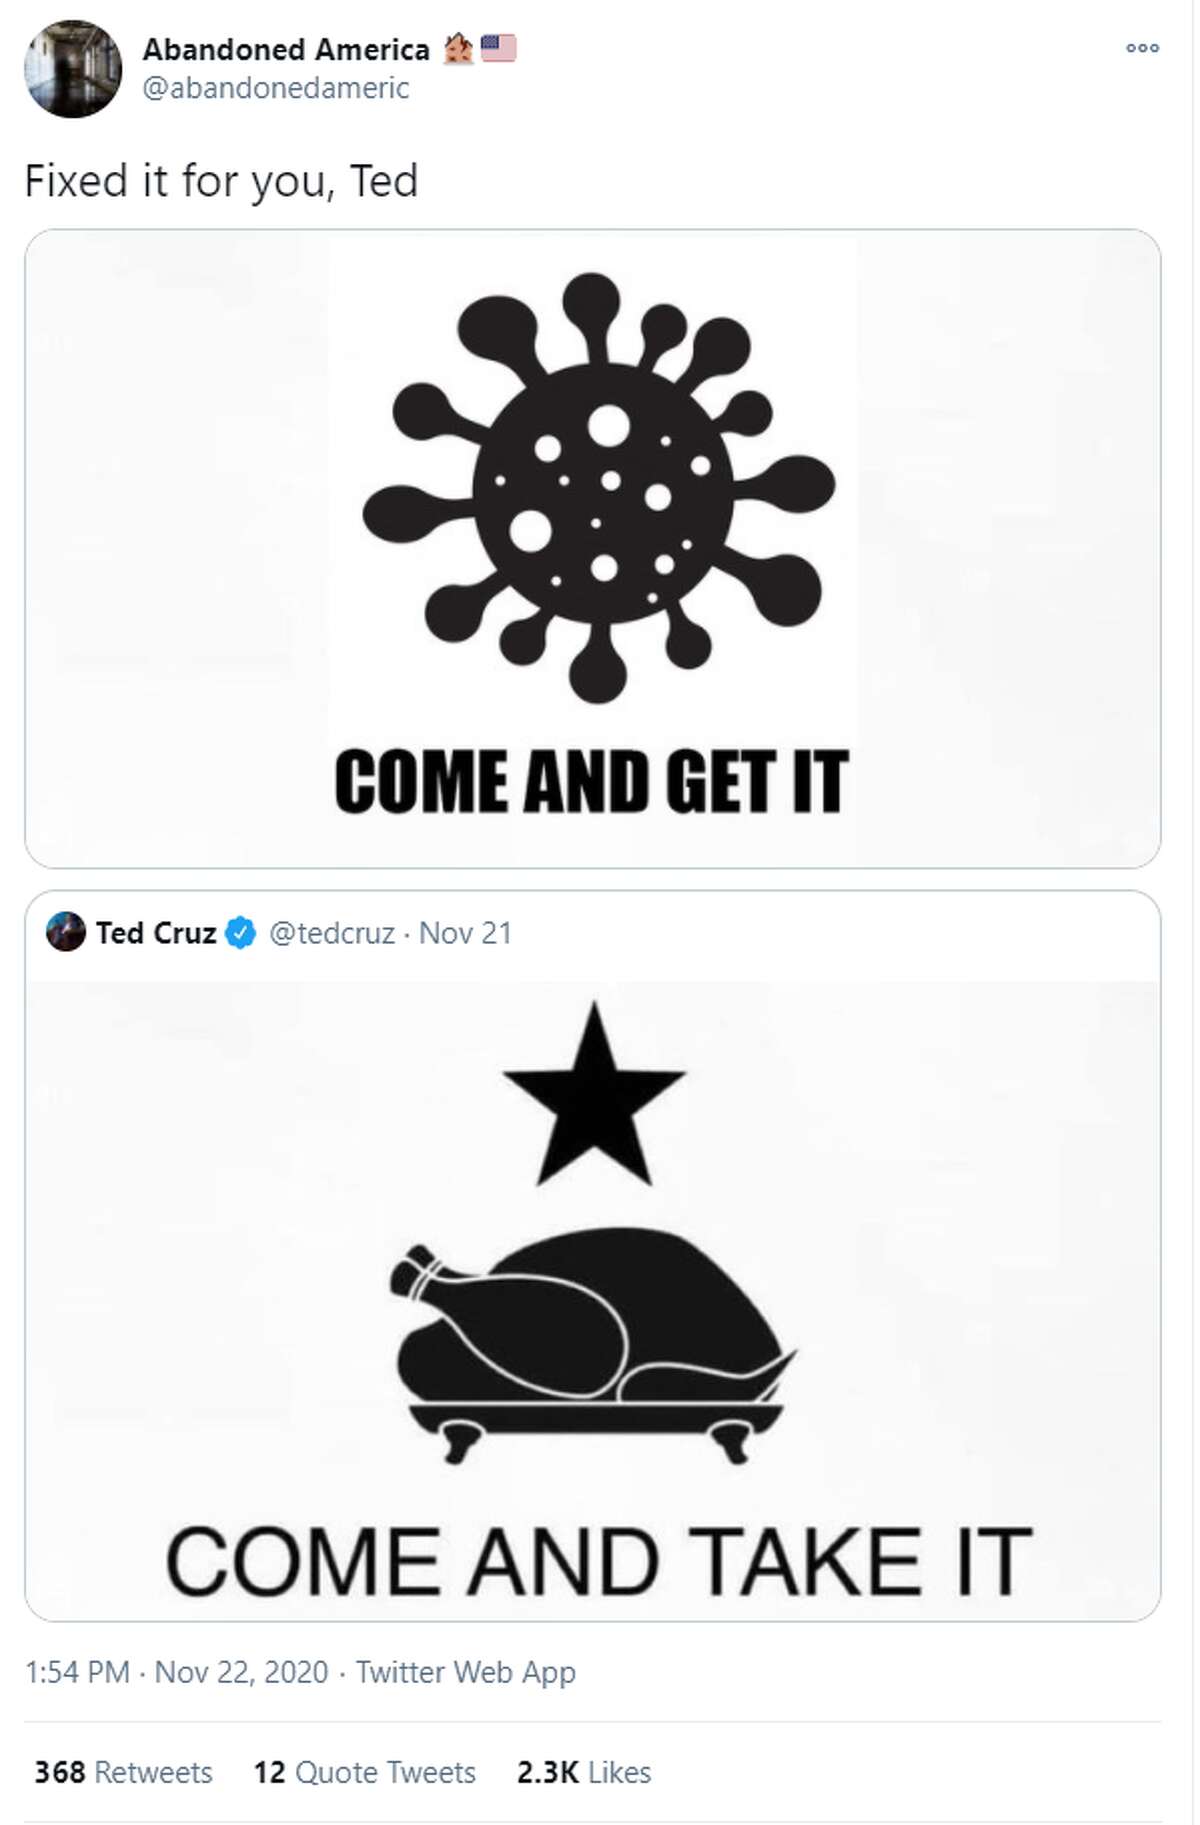
Task: Click the US flag emoji in header
Action: (498, 48)
